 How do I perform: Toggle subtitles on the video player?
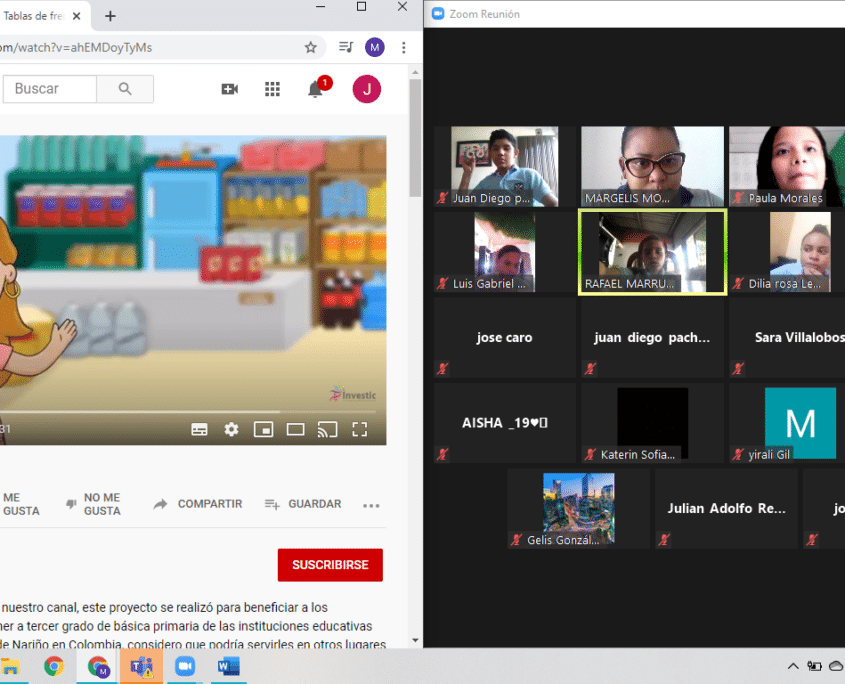coord(199,430)
